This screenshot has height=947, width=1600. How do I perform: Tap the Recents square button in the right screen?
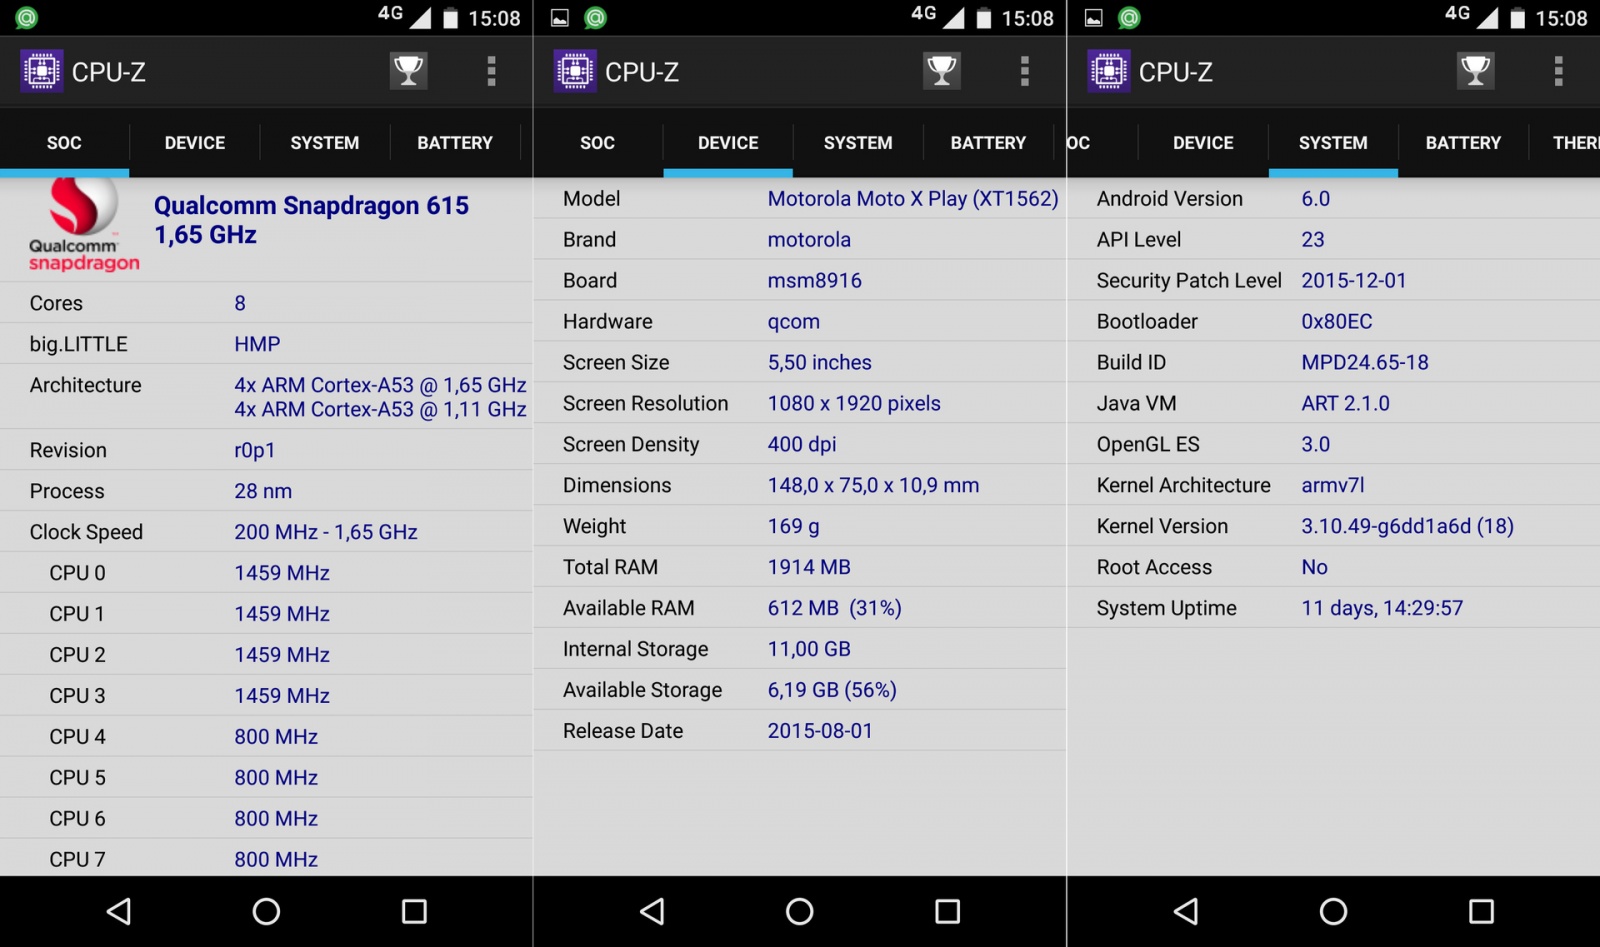tap(1481, 911)
